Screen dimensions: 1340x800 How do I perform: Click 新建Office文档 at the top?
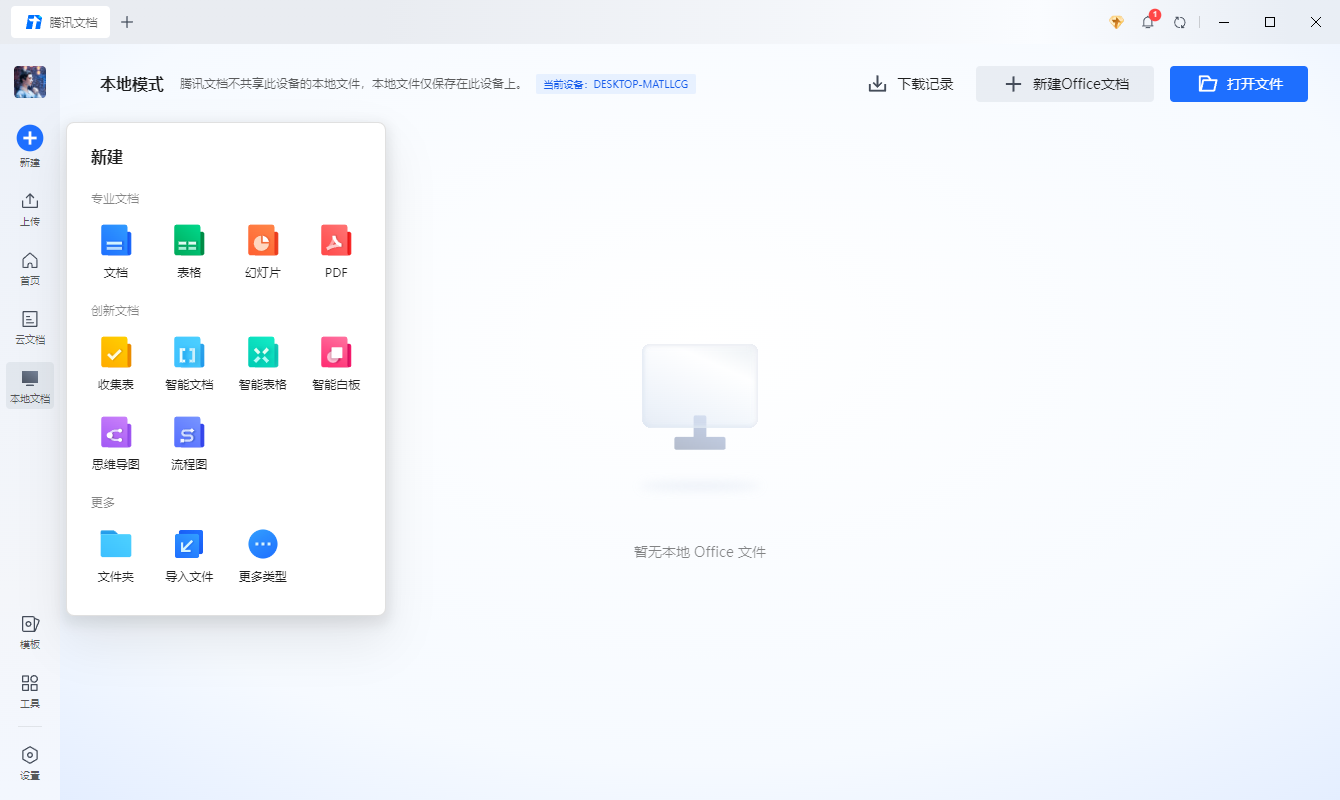1064,84
